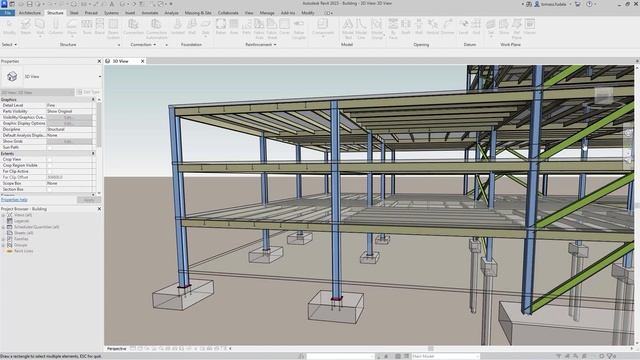
Task: Open the Connection Automation tool
Action: 156,29
